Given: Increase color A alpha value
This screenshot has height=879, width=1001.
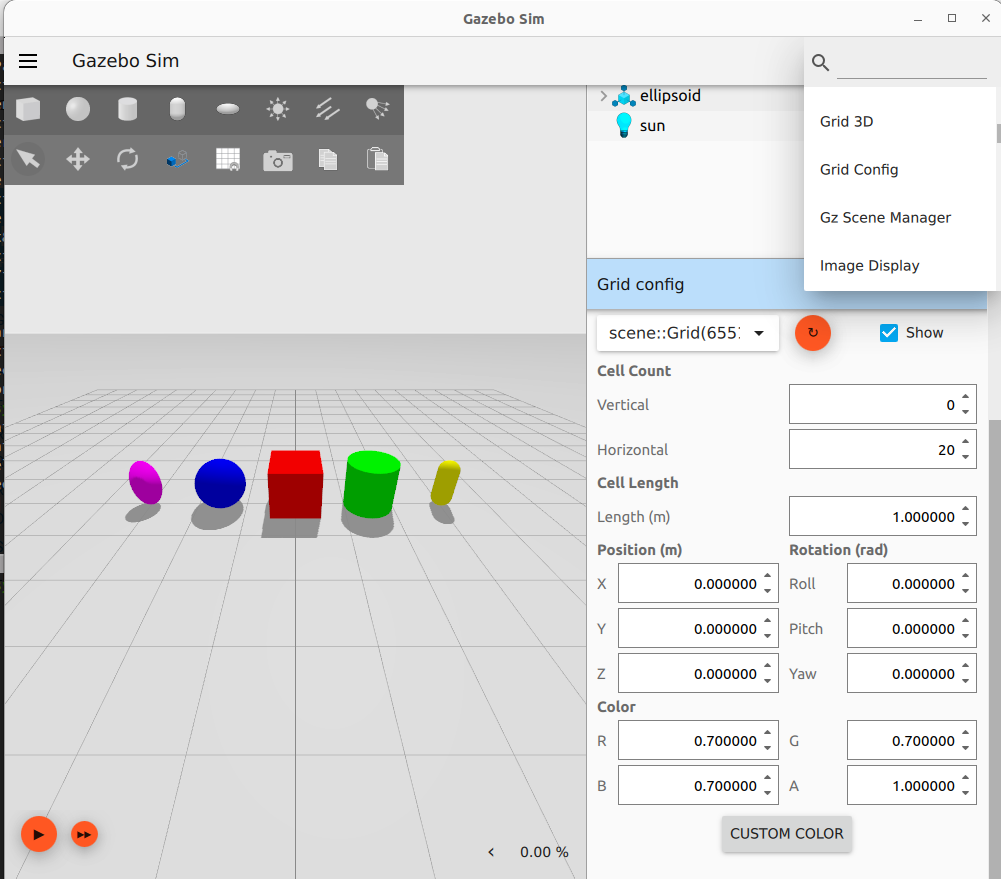Looking at the screenshot, I should [965, 778].
